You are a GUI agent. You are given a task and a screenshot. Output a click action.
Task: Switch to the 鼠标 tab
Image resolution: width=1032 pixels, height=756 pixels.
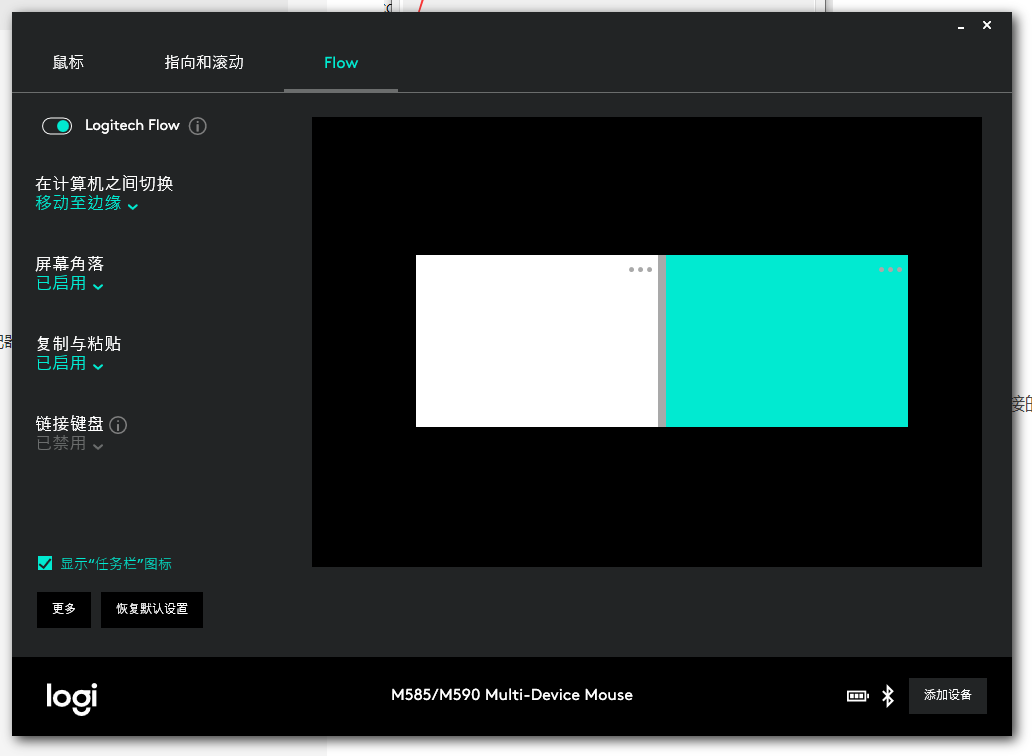coord(67,62)
